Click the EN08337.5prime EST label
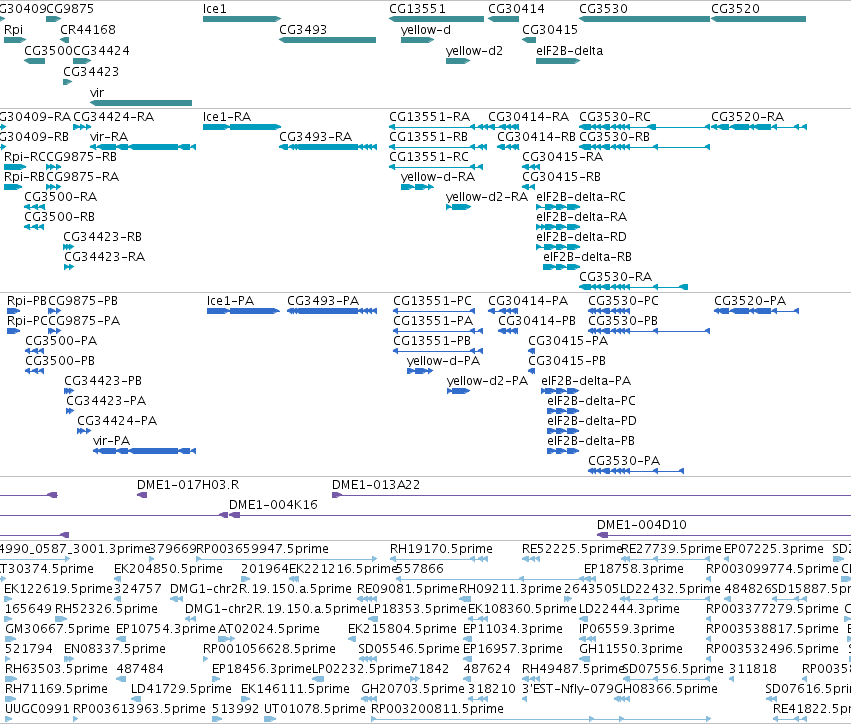The height and width of the screenshot is (724, 851). pyautogui.click(x=115, y=649)
